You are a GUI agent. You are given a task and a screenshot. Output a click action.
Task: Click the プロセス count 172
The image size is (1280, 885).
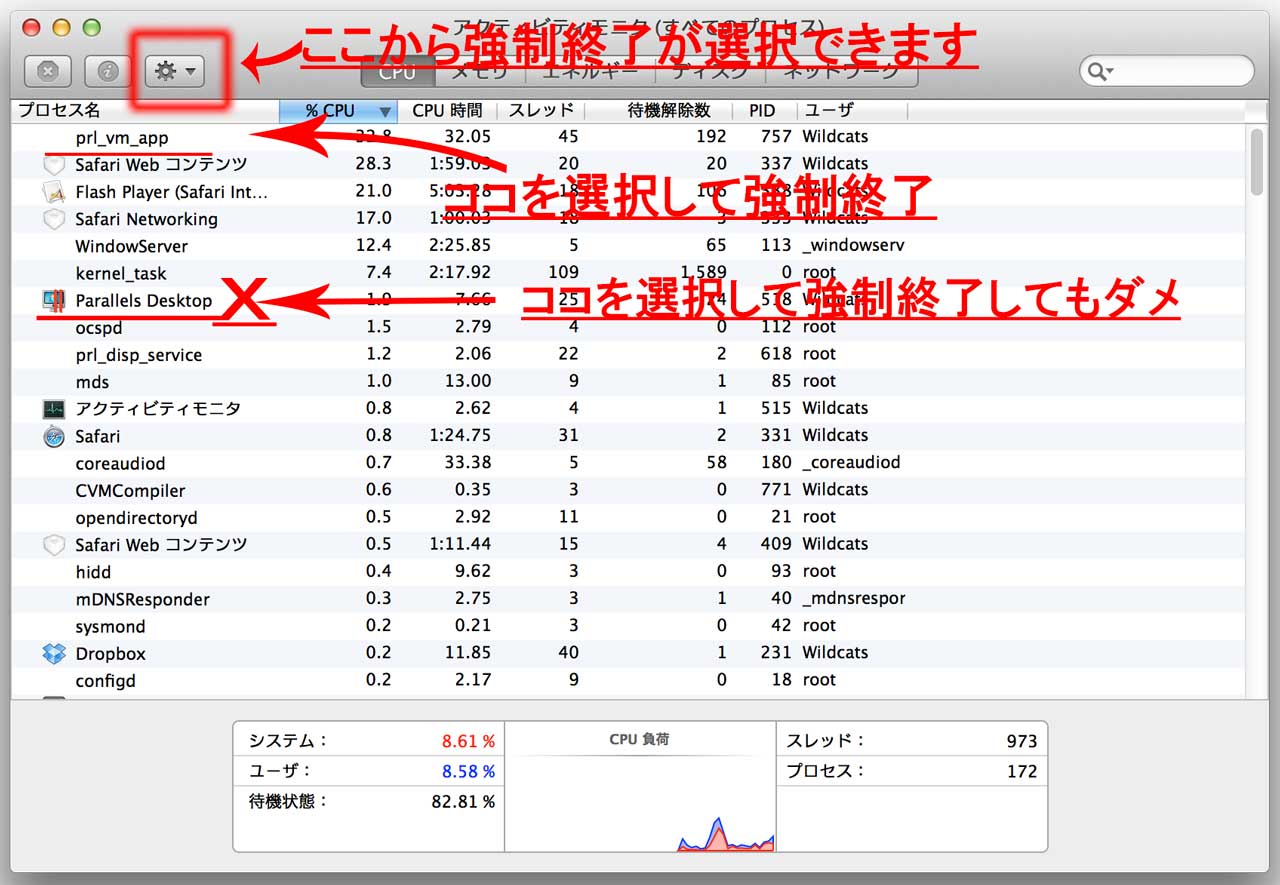(1022, 772)
